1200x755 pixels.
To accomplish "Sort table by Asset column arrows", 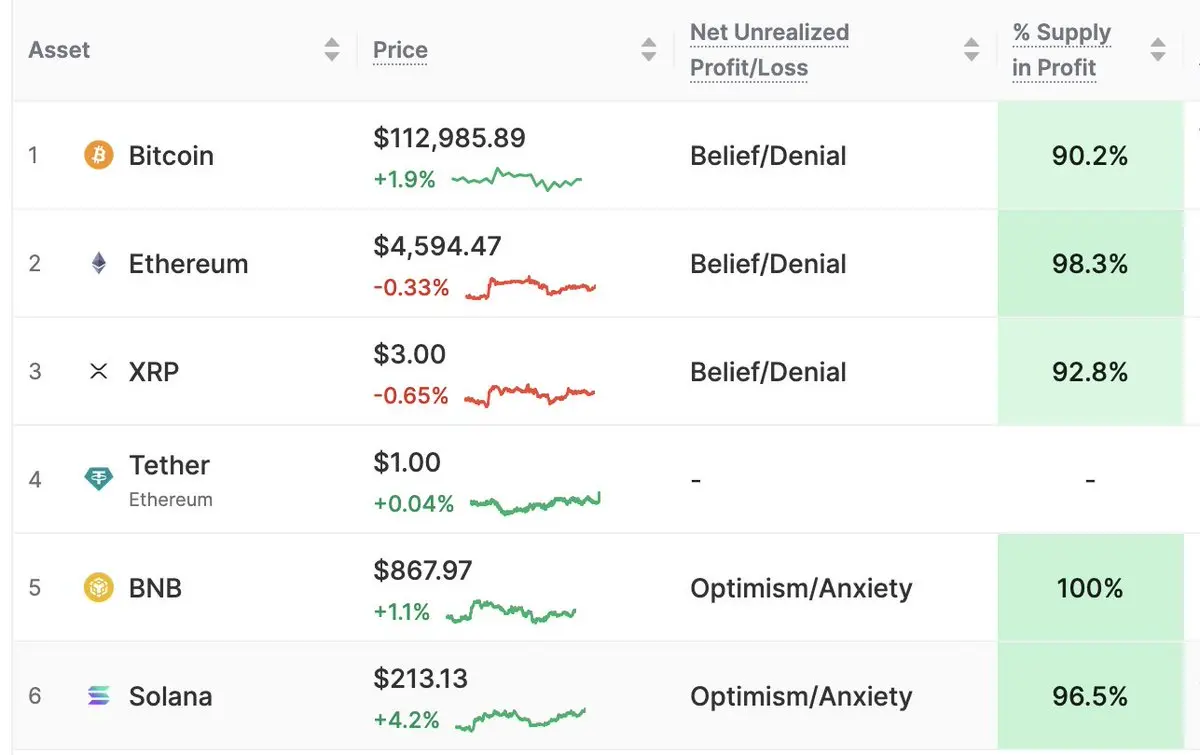I will point(332,50).
